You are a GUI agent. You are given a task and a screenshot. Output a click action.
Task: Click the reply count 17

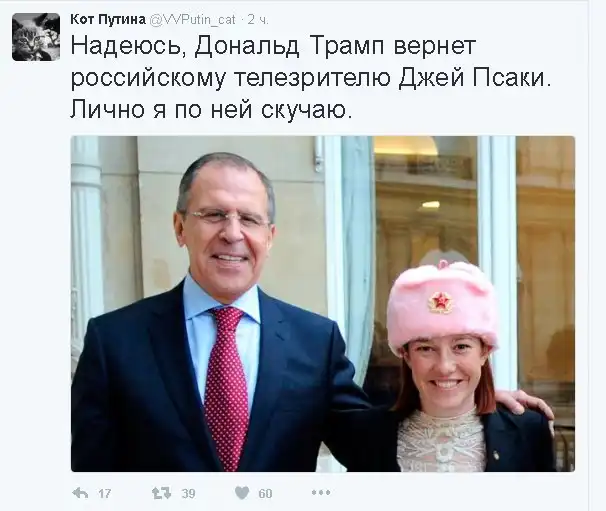pos(104,494)
